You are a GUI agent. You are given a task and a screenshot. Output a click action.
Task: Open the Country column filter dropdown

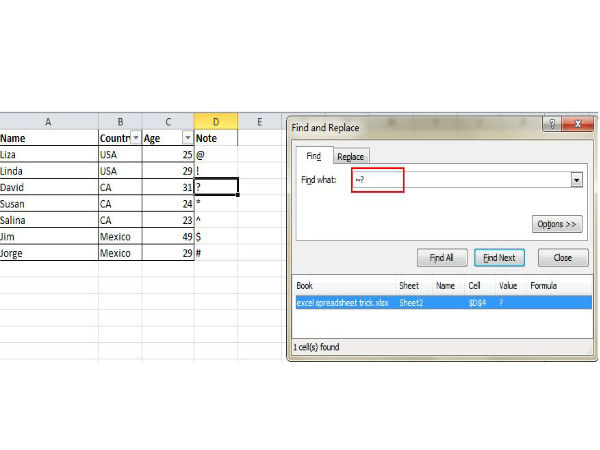pyautogui.click(x=136, y=139)
